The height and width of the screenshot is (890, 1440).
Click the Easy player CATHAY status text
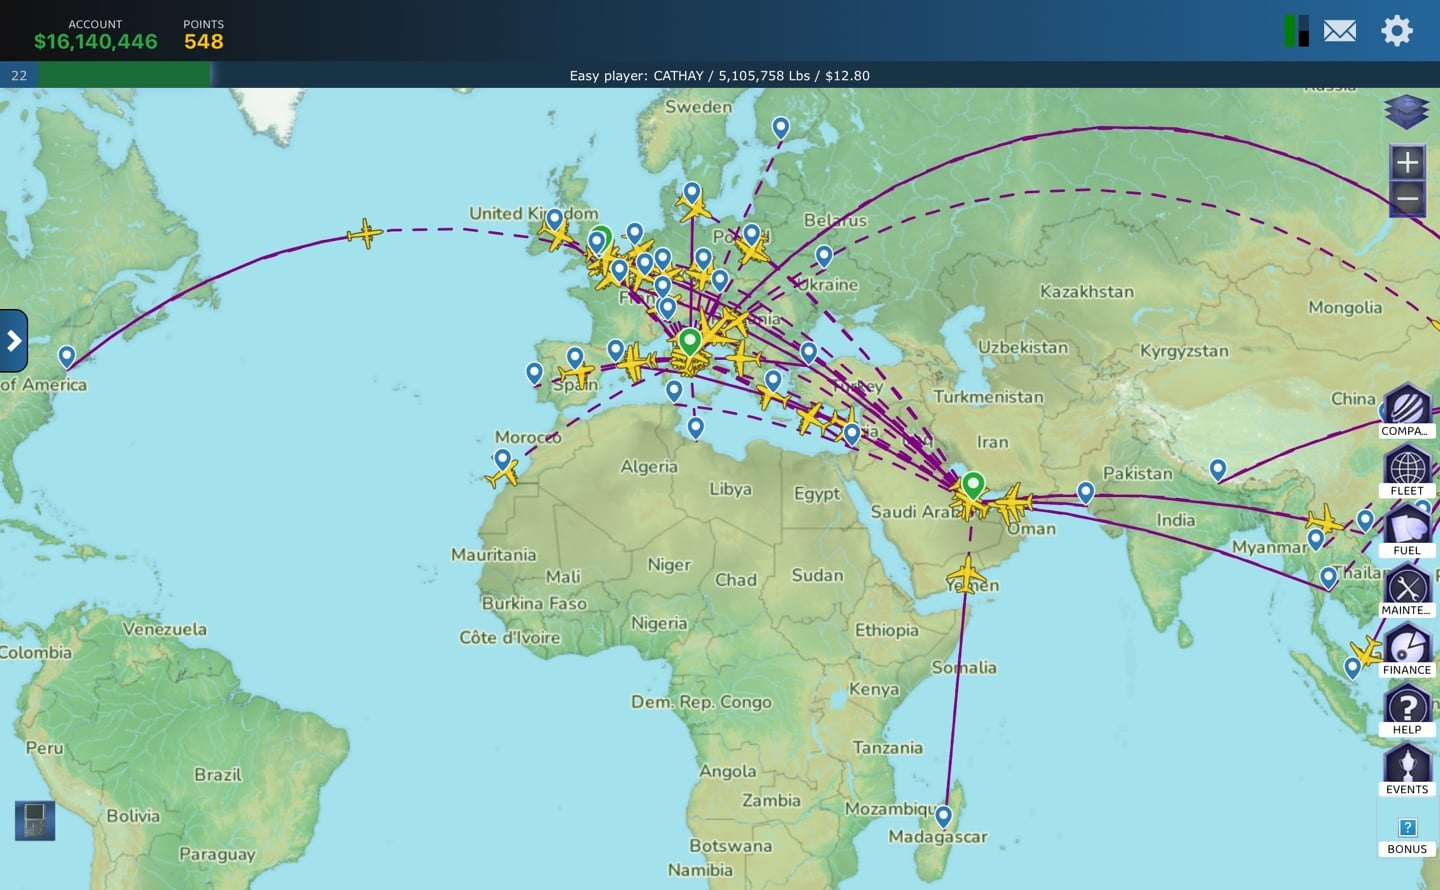point(719,75)
